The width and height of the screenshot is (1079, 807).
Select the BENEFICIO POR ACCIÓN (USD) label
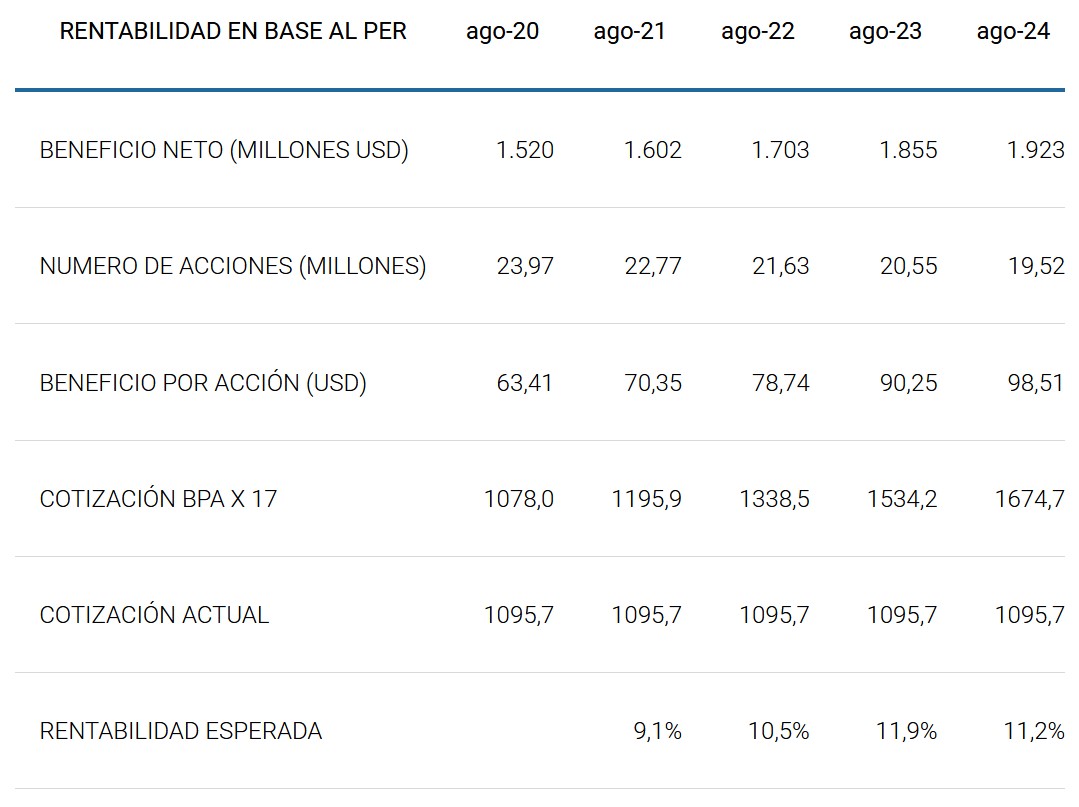click(203, 383)
